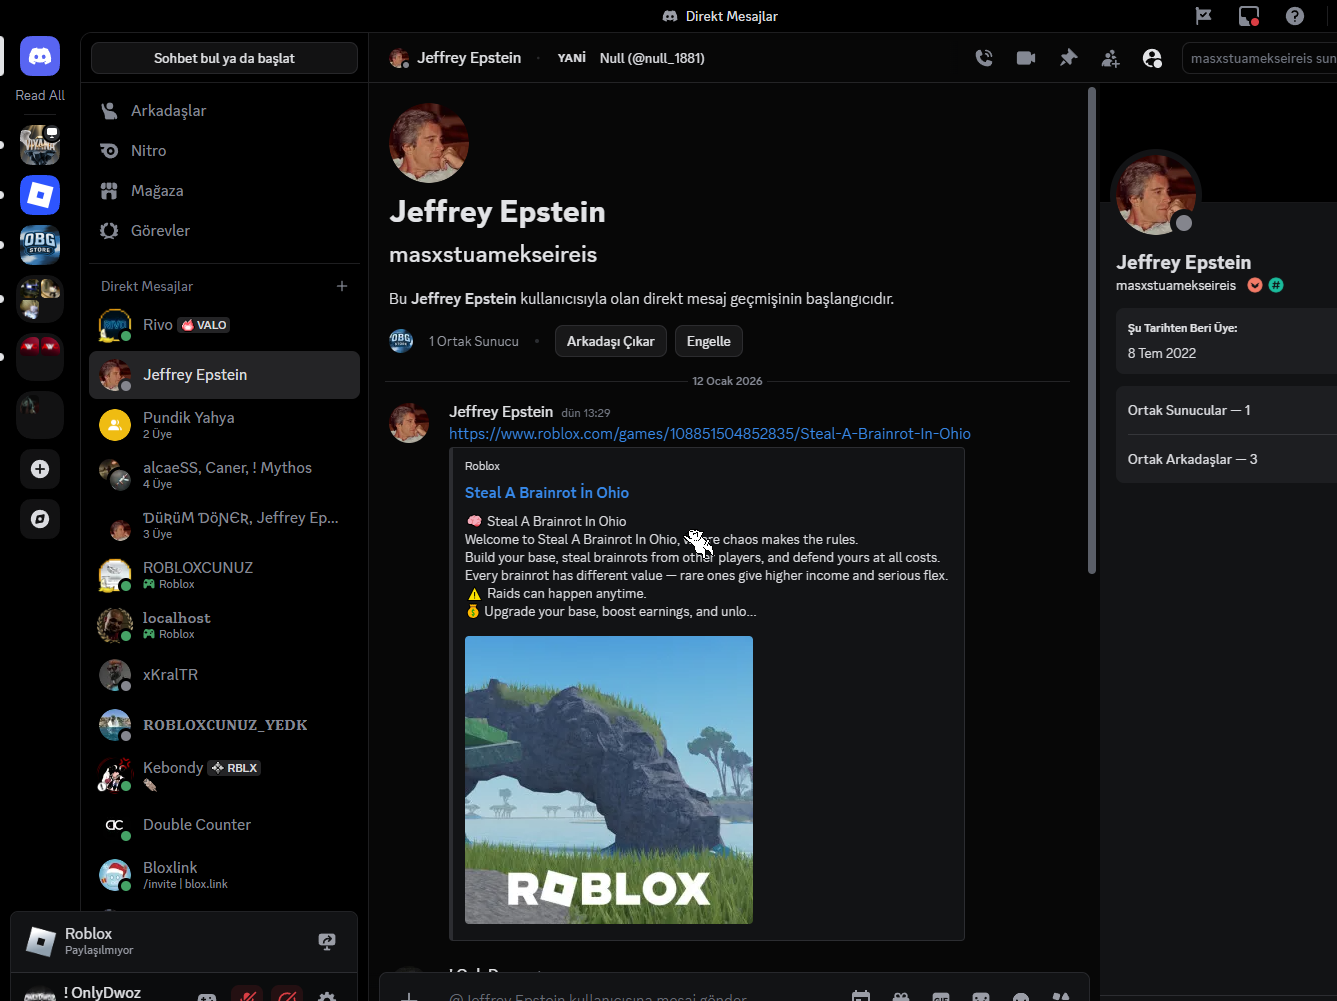Open the first server icon below Read All
Image resolution: width=1337 pixels, height=1001 pixels.
coord(40,145)
